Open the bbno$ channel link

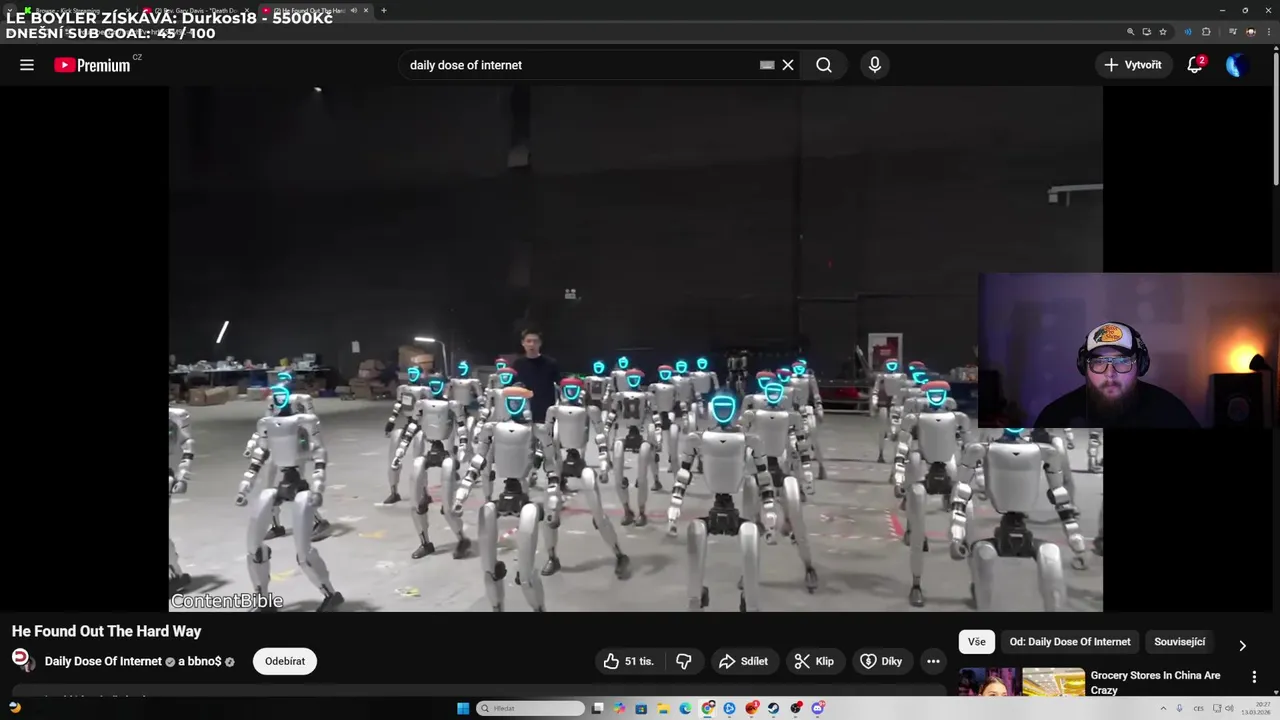click(x=205, y=661)
